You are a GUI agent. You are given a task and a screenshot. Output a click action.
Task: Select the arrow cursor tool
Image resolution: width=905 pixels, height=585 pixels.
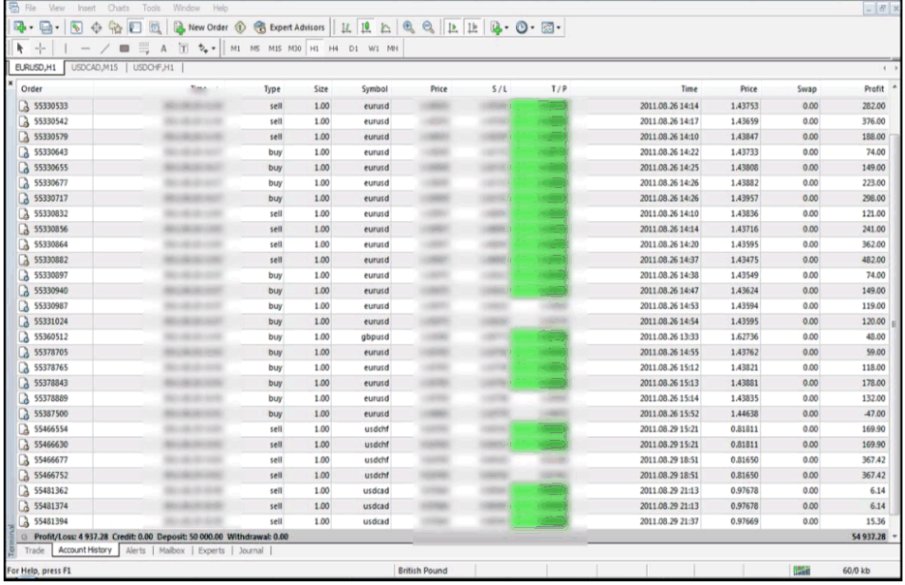point(20,48)
